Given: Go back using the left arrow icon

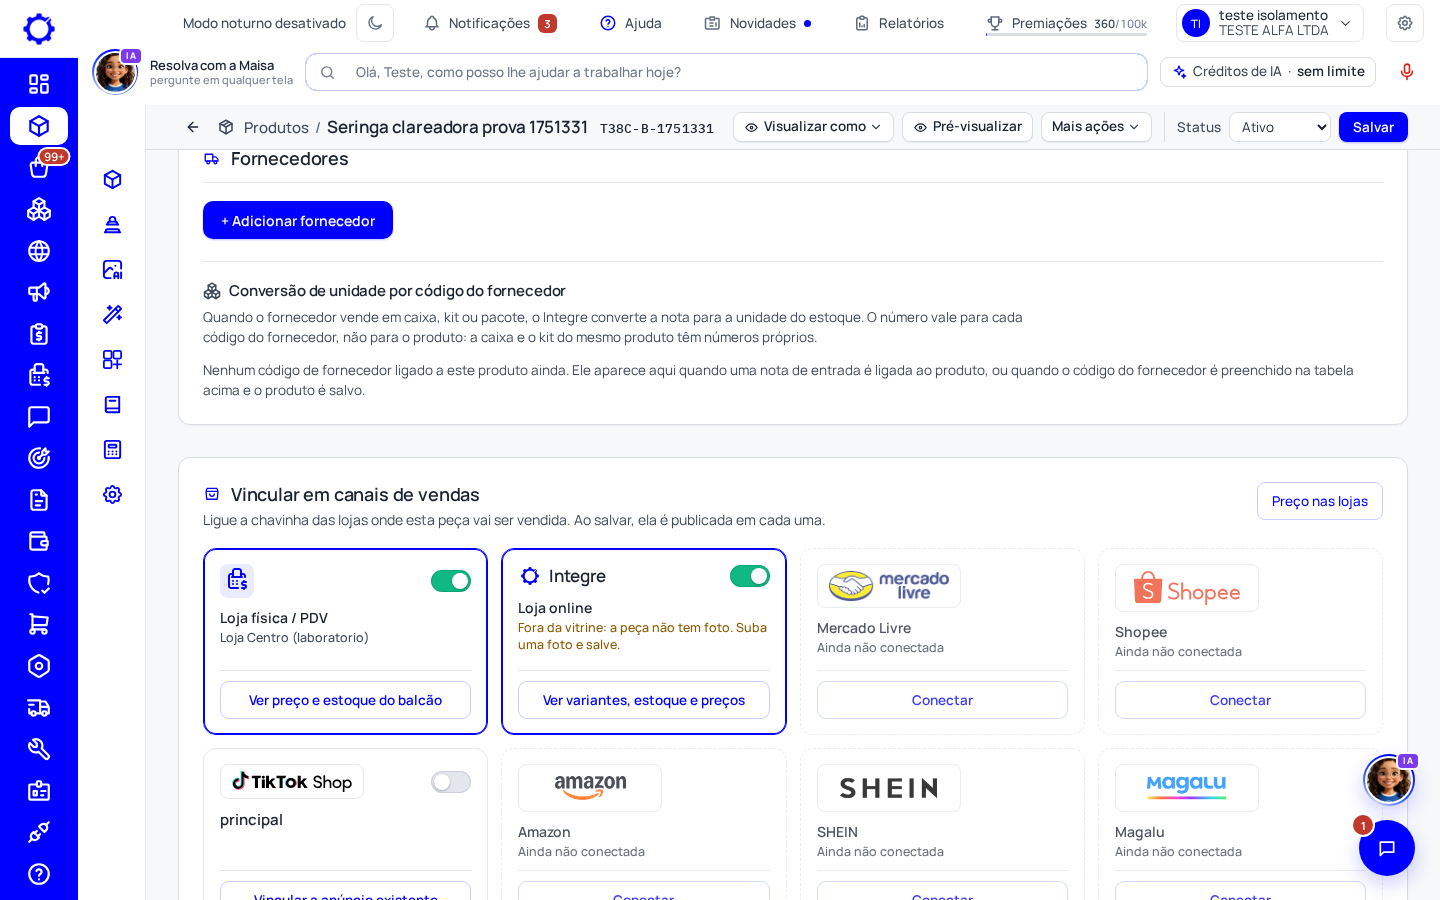Looking at the screenshot, I should coord(193,127).
